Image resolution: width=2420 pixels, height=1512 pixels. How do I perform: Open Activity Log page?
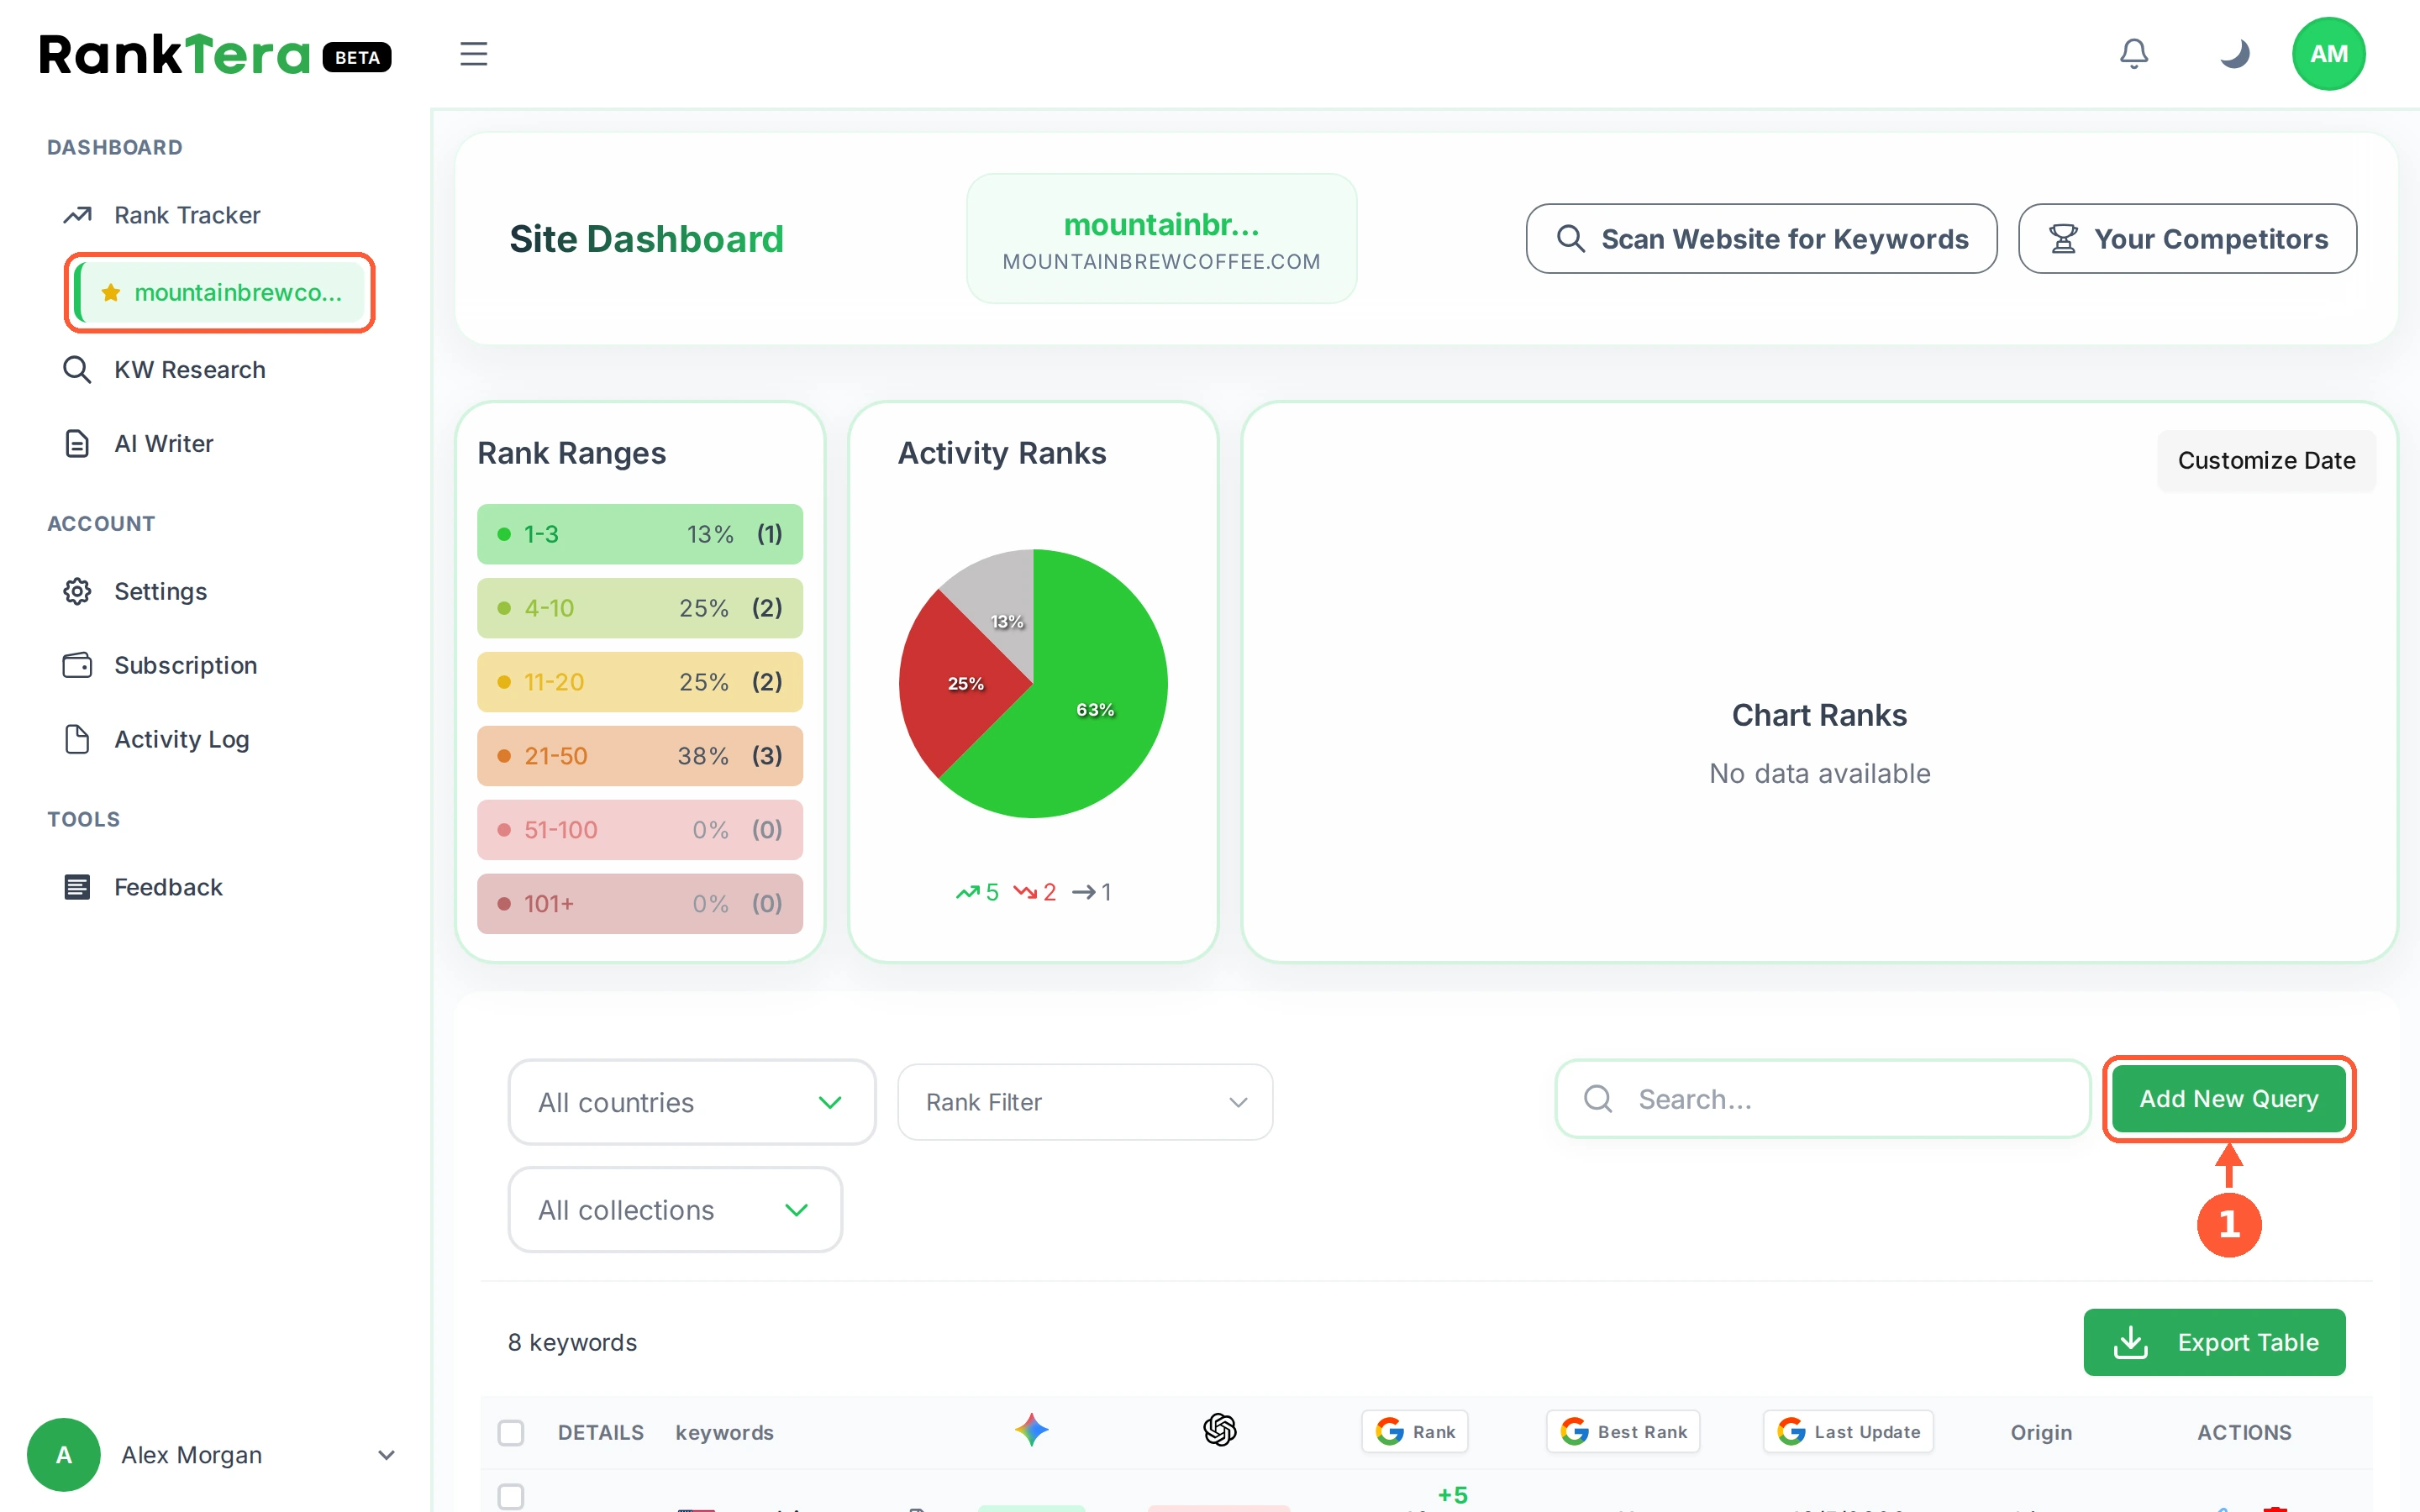pyautogui.click(x=181, y=739)
